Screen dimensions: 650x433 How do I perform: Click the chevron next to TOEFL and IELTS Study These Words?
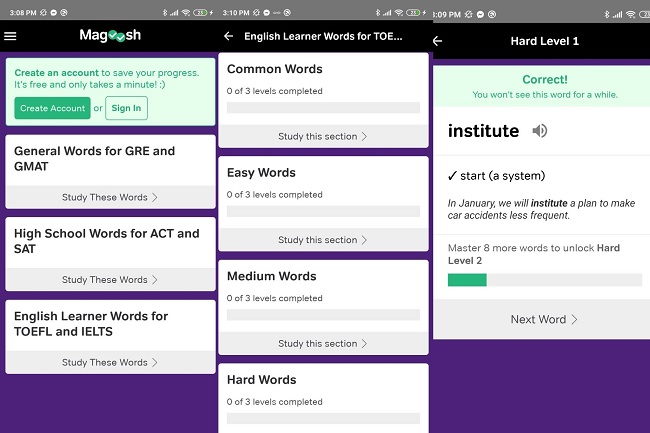tap(155, 363)
